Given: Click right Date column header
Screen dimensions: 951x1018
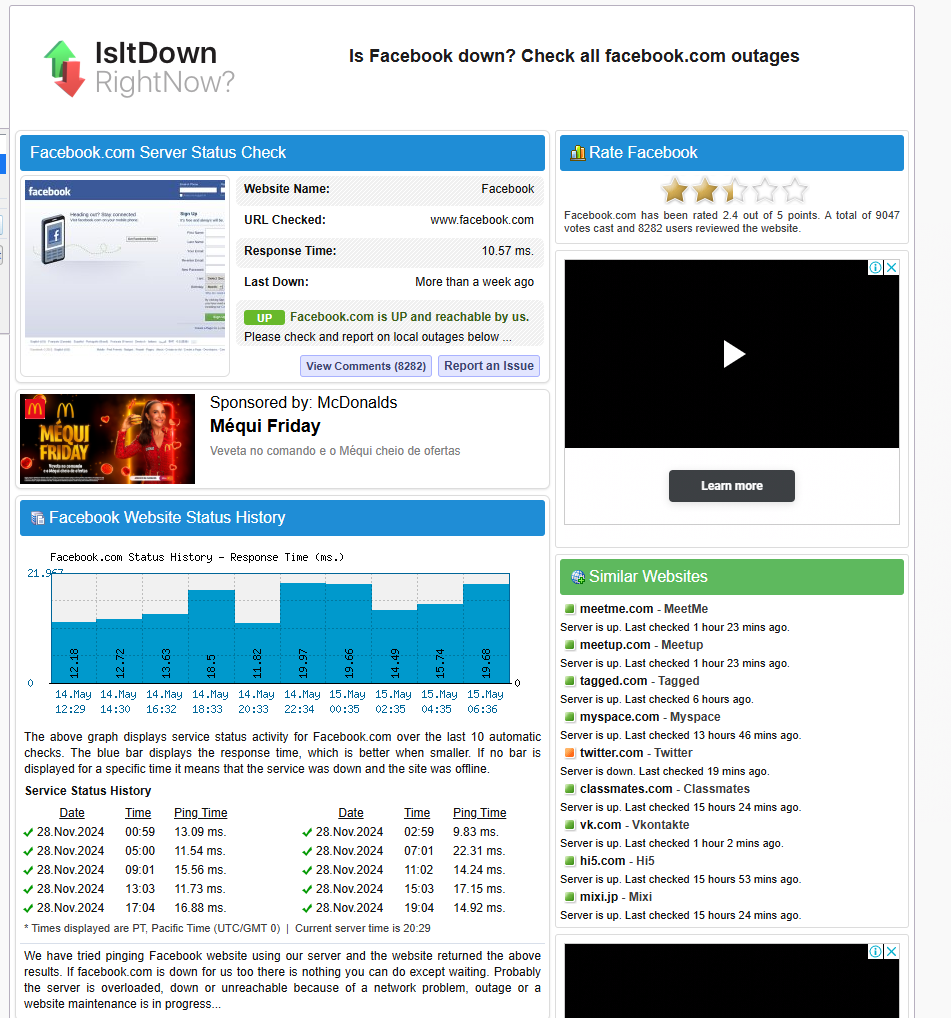Looking at the screenshot, I should pos(351,813).
